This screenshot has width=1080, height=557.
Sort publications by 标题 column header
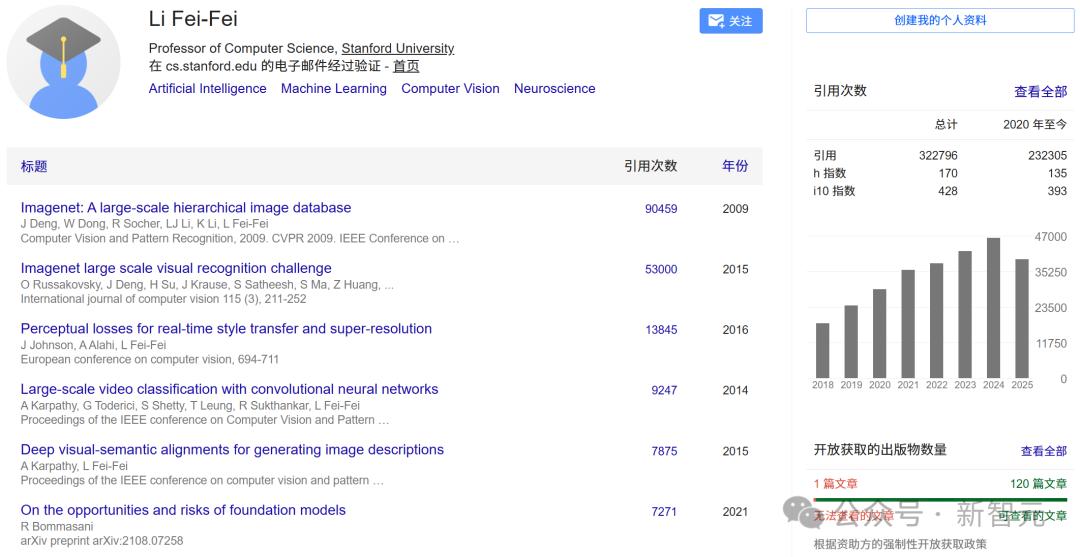pos(34,166)
